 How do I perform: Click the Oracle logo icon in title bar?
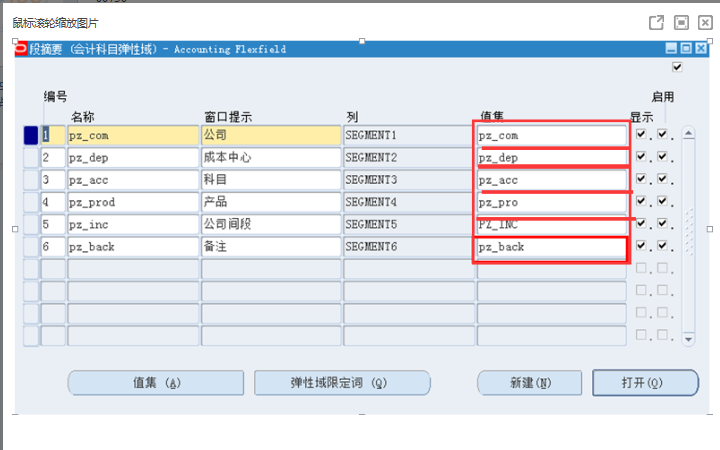pyautogui.click(x=22, y=49)
